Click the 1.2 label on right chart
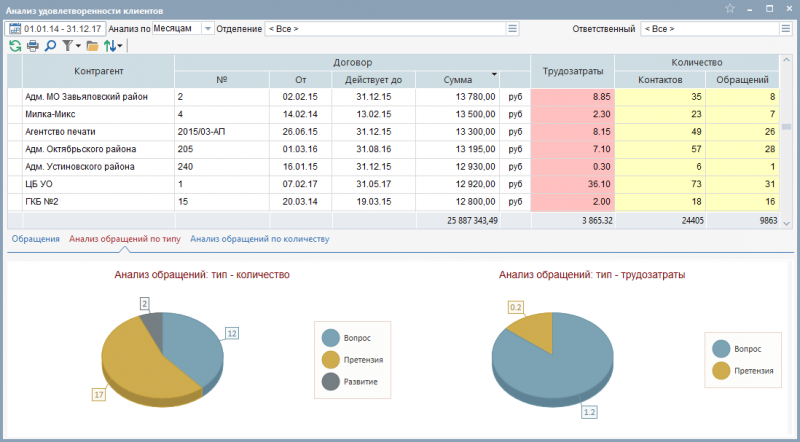Image resolution: width=800 pixels, height=442 pixels. click(x=589, y=412)
